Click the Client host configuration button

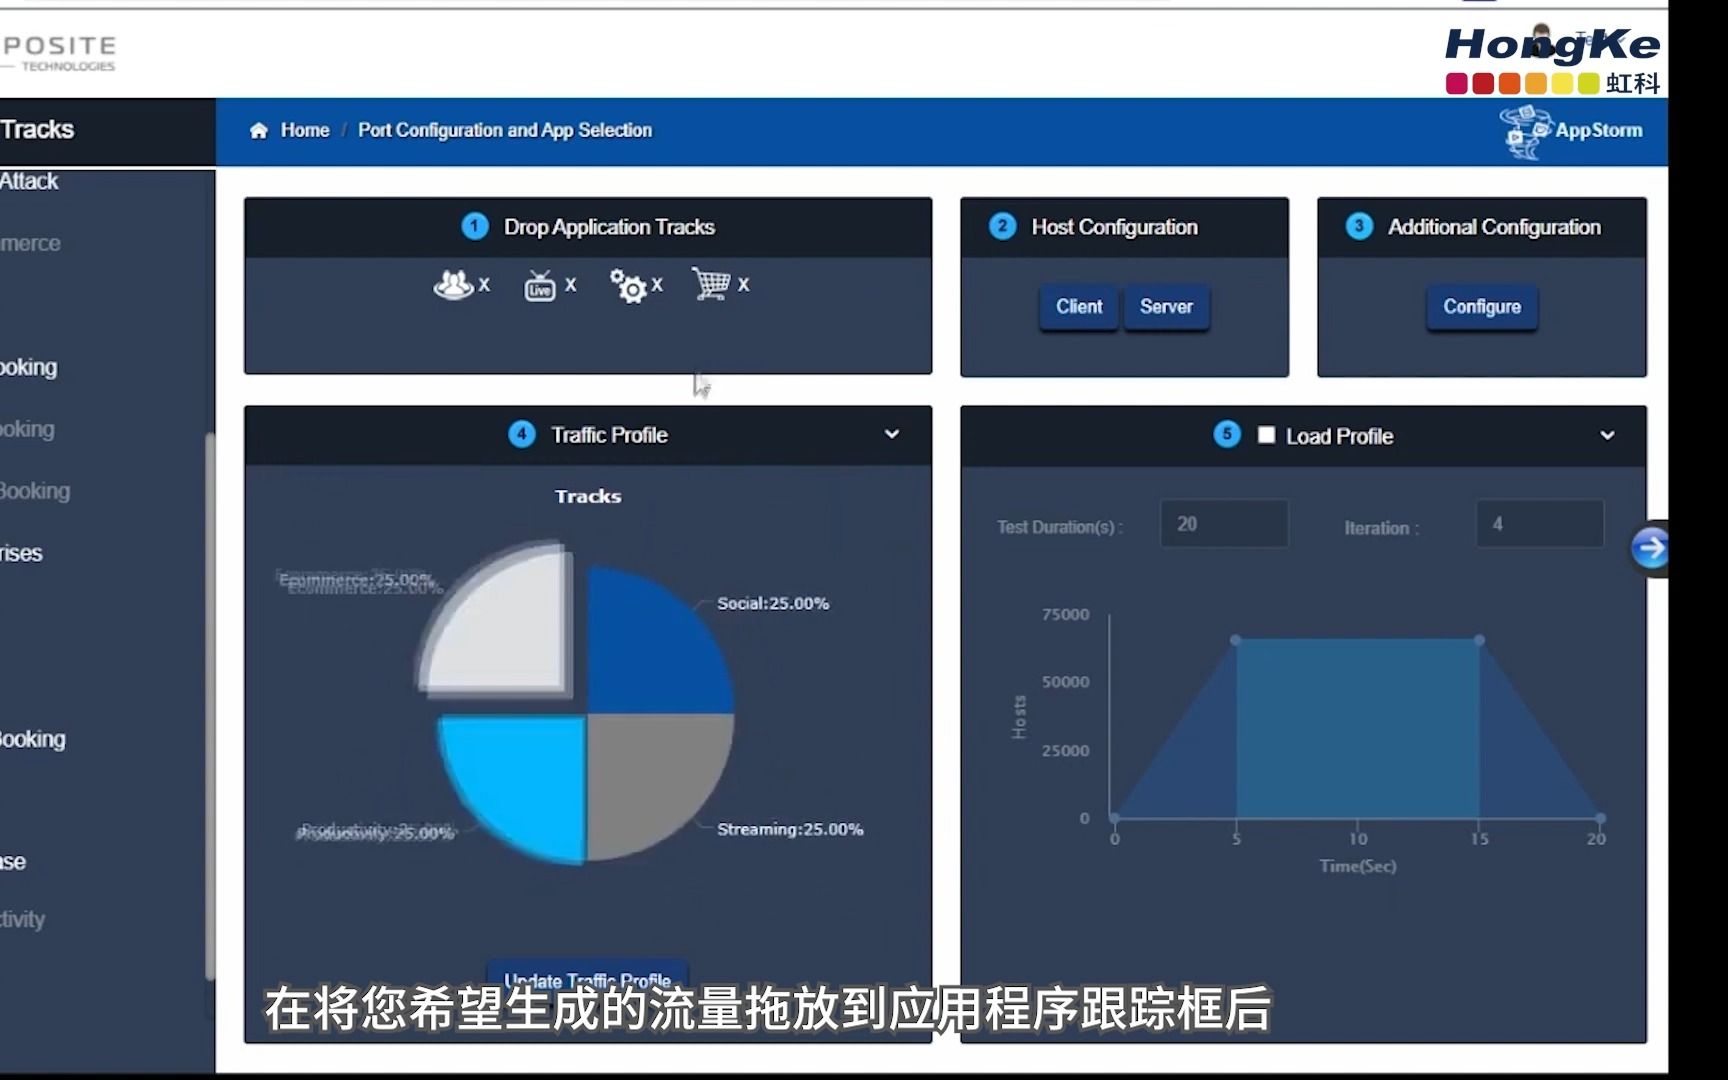pyautogui.click(x=1078, y=307)
